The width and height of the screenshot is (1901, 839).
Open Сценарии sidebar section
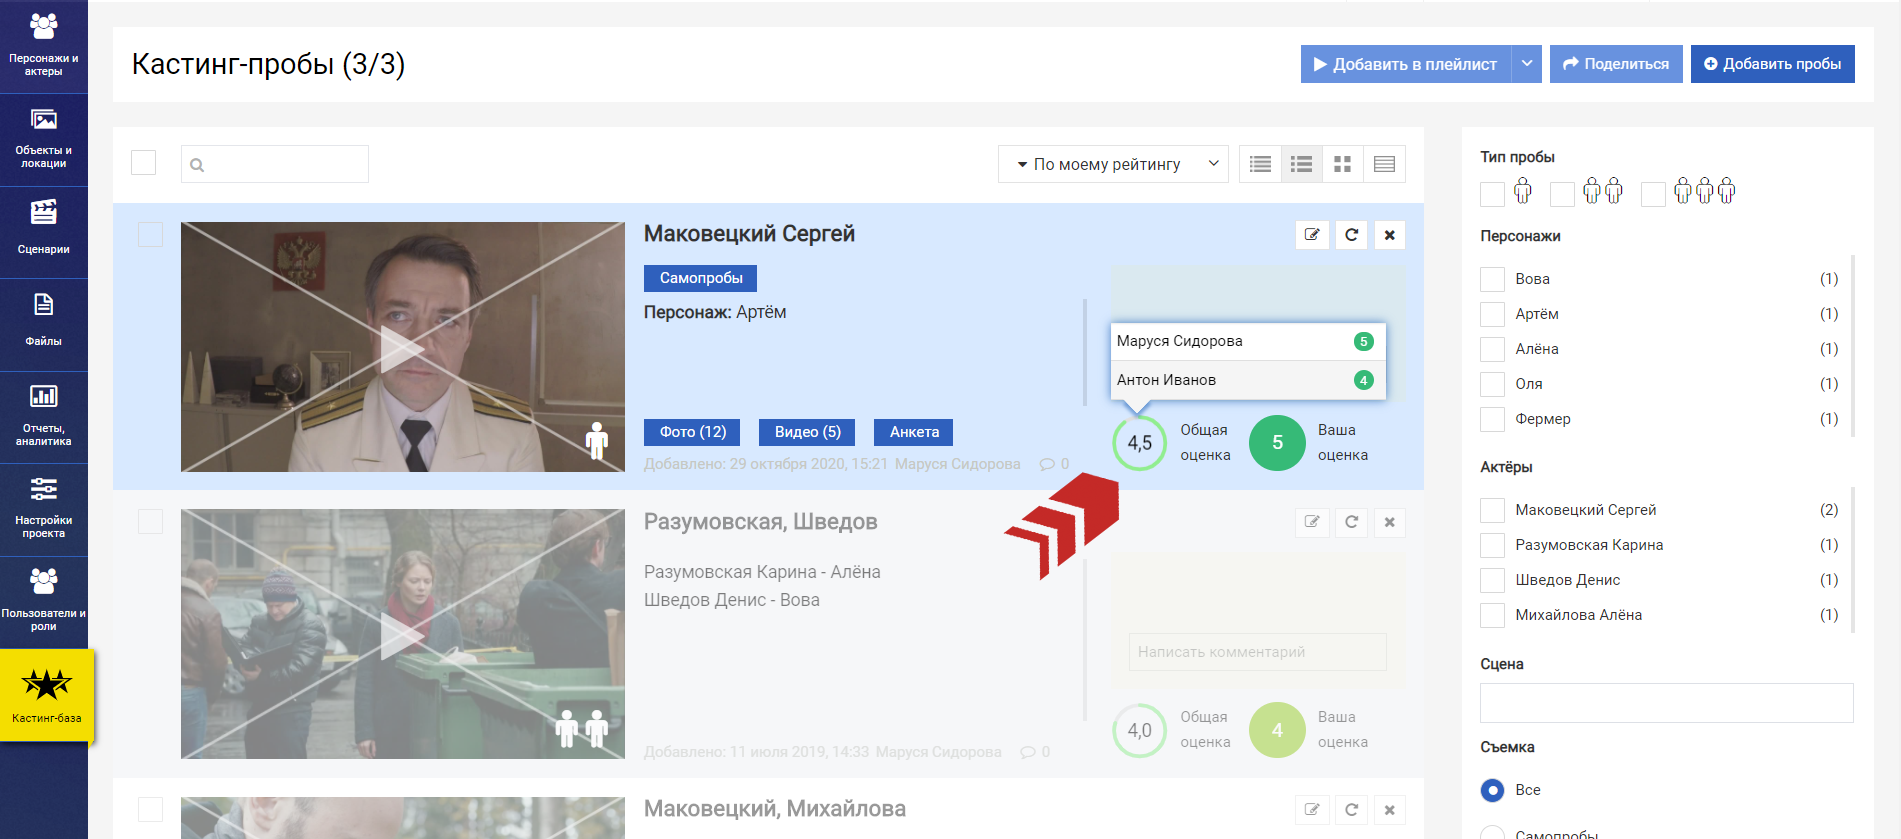[44, 232]
